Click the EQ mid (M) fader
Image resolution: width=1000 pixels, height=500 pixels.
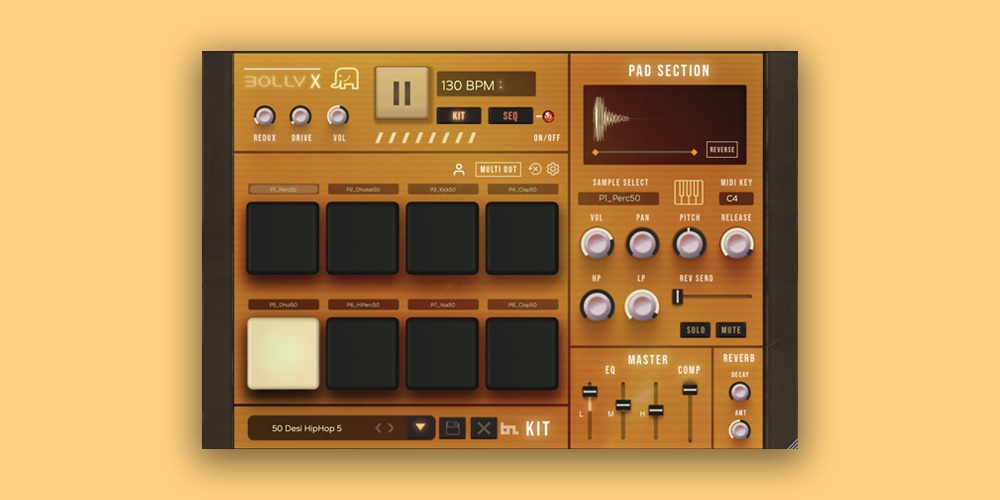click(x=623, y=405)
